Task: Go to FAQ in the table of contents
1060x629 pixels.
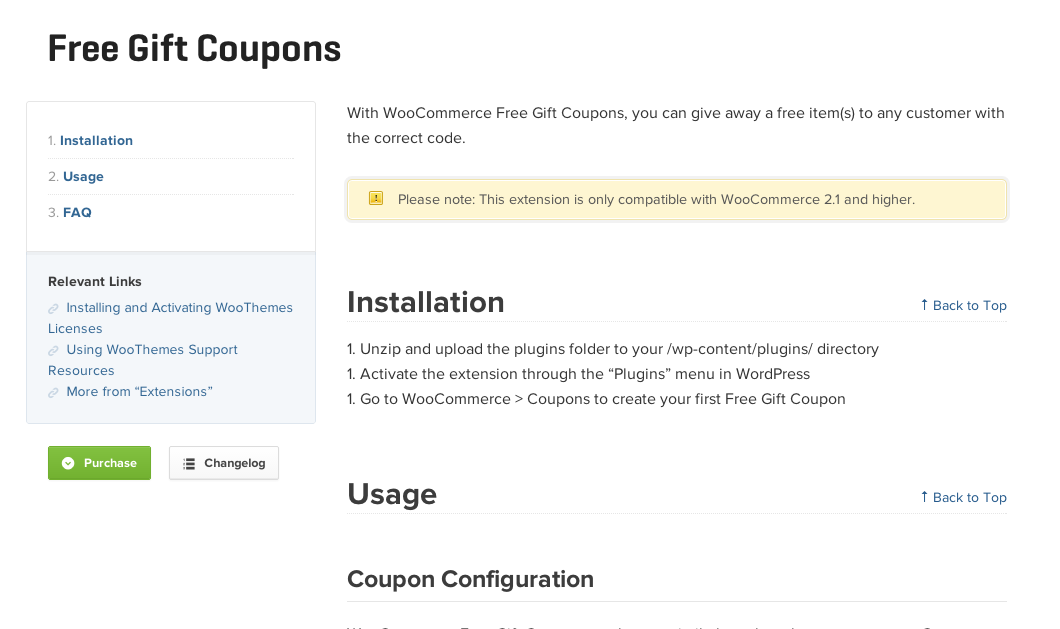Action: pos(77,212)
